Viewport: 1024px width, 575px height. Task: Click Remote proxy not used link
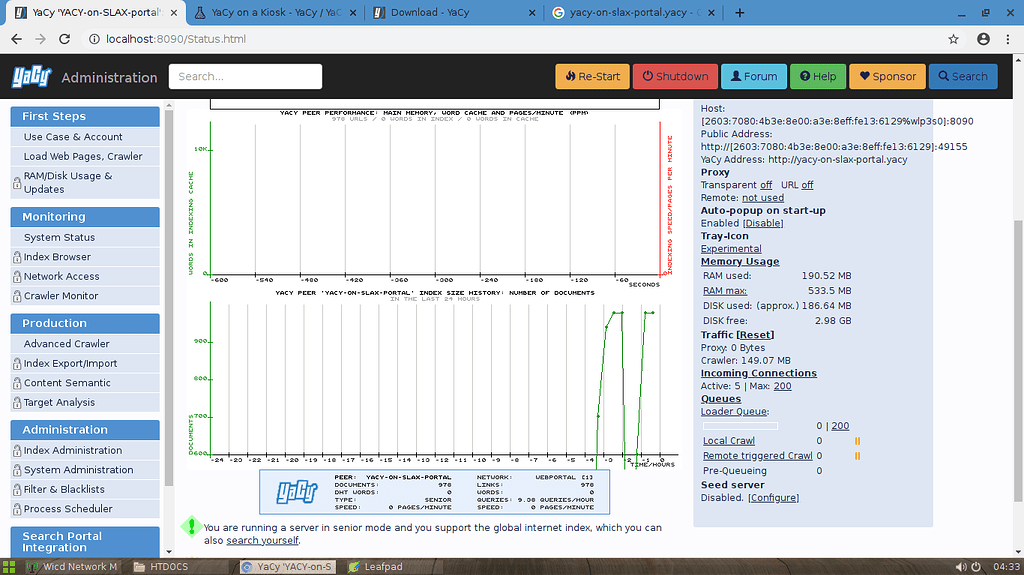[763, 198]
